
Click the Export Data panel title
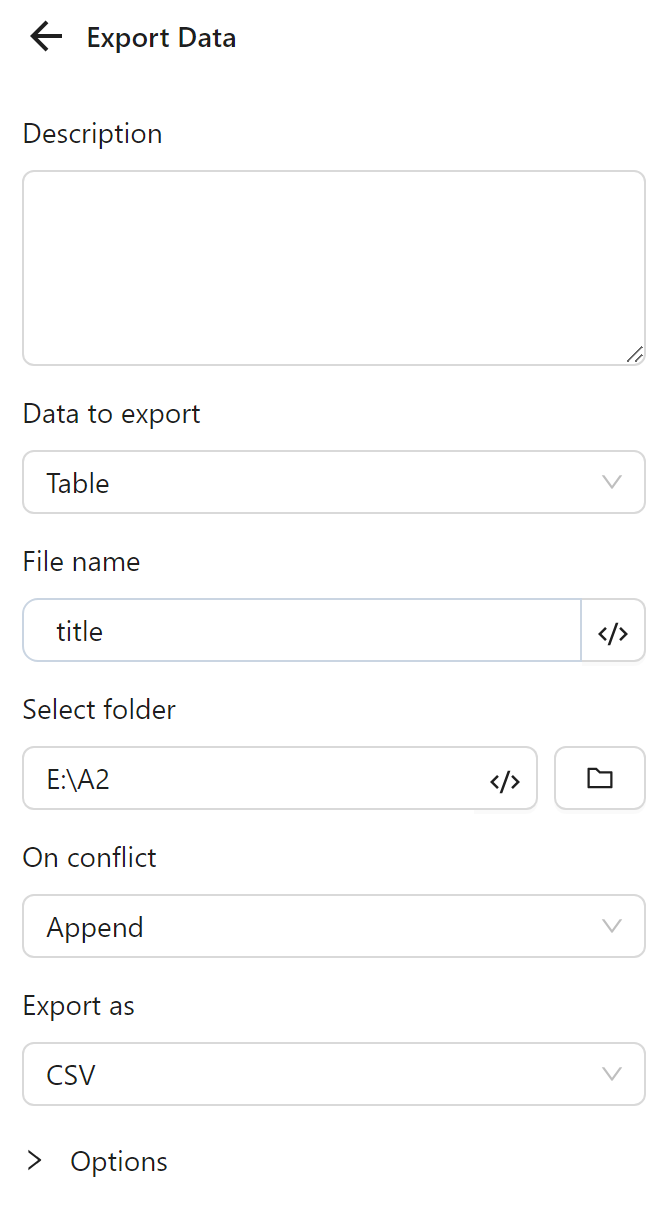click(162, 39)
